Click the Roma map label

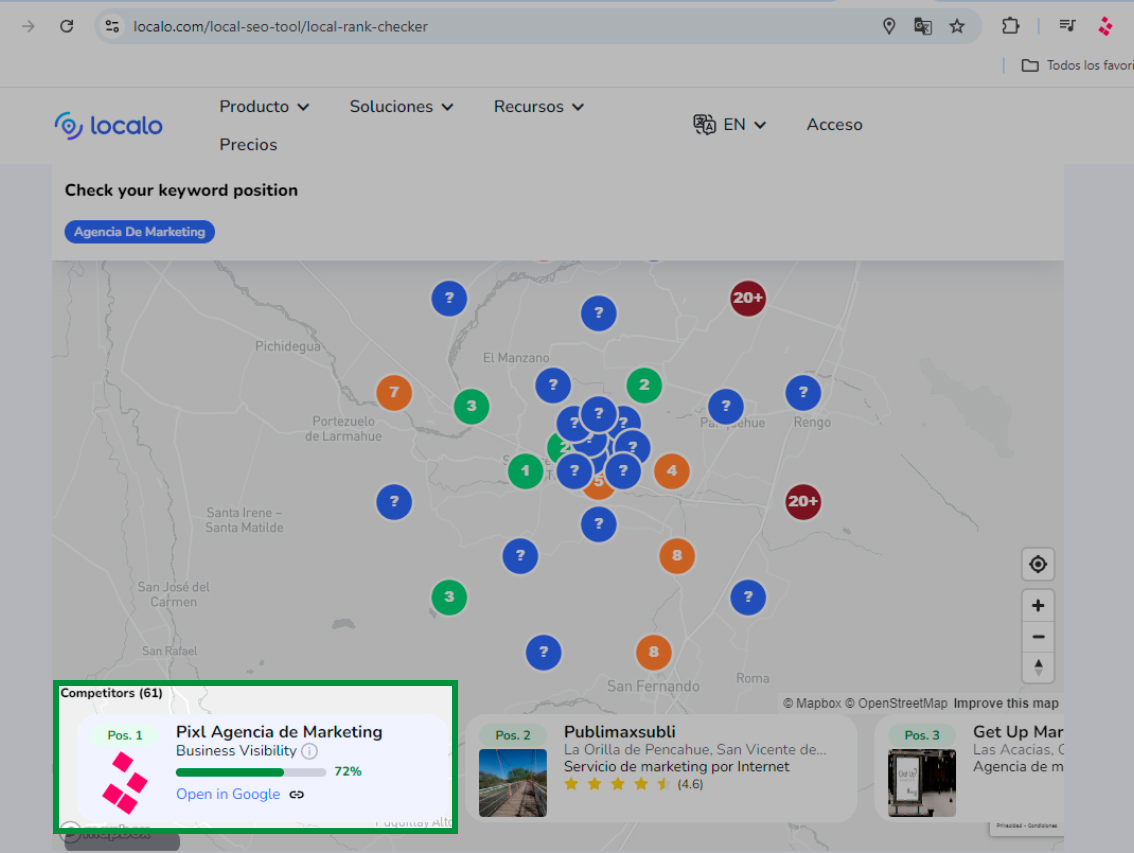coord(753,679)
